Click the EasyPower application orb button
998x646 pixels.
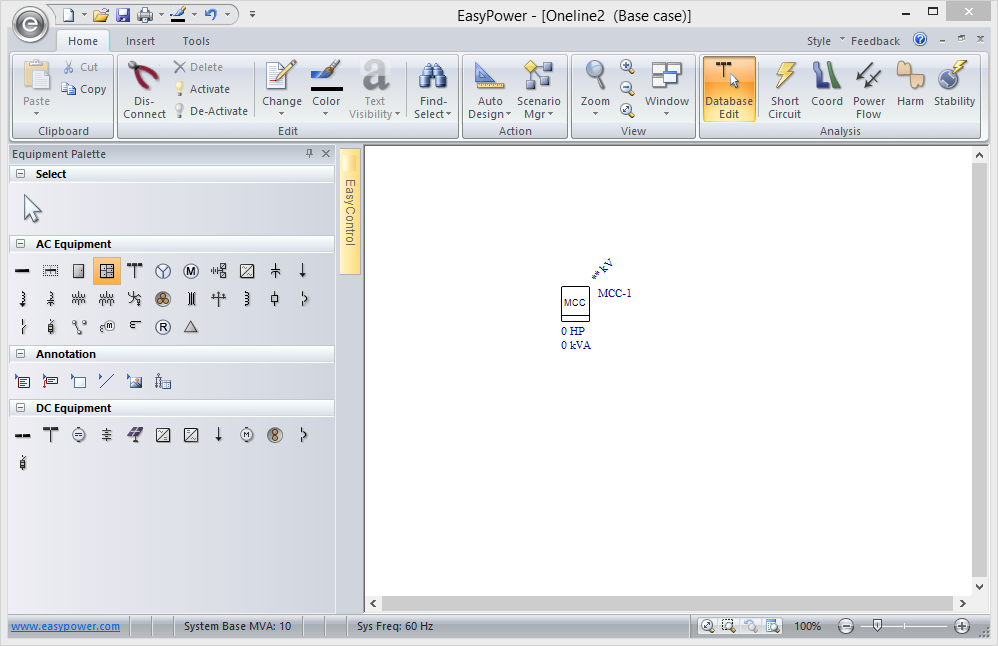point(30,25)
